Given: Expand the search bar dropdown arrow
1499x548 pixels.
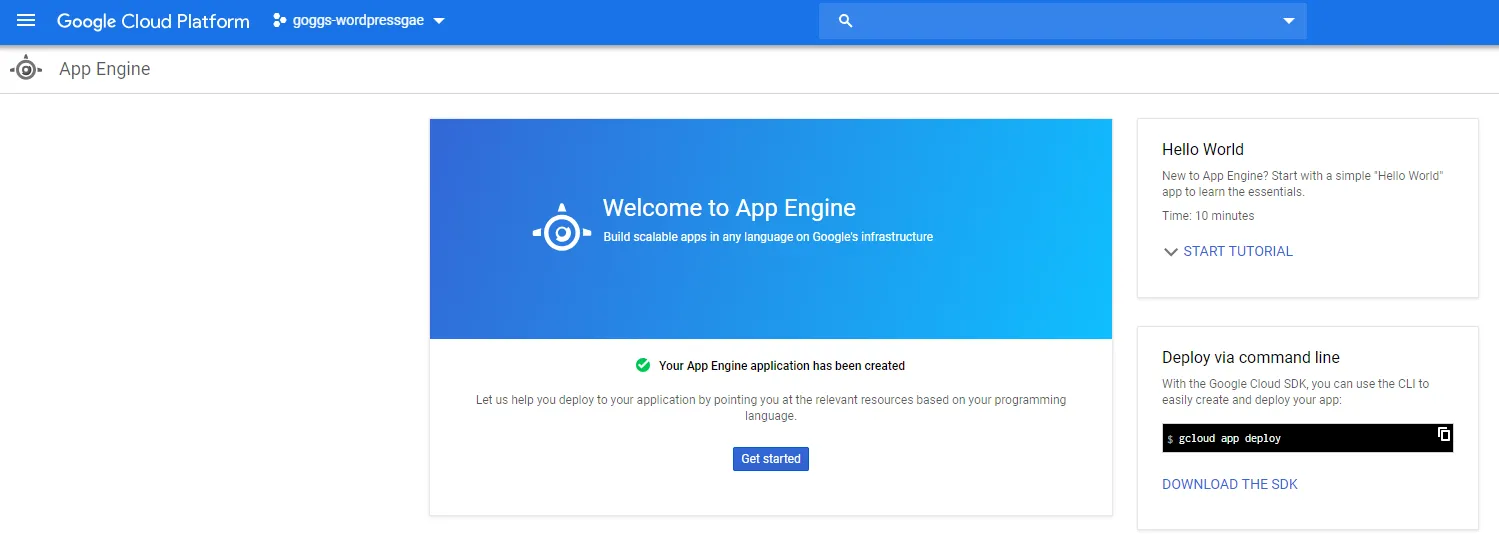Looking at the screenshot, I should tap(1288, 21).
